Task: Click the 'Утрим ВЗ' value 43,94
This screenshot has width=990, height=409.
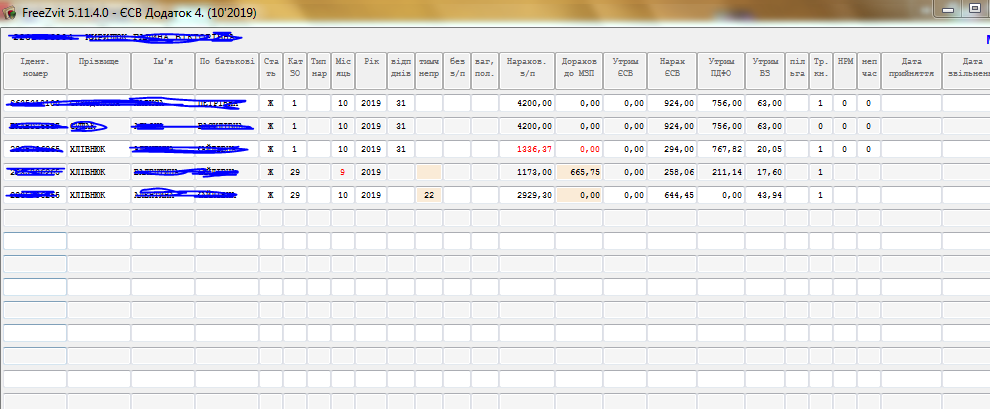Action: (x=765, y=195)
